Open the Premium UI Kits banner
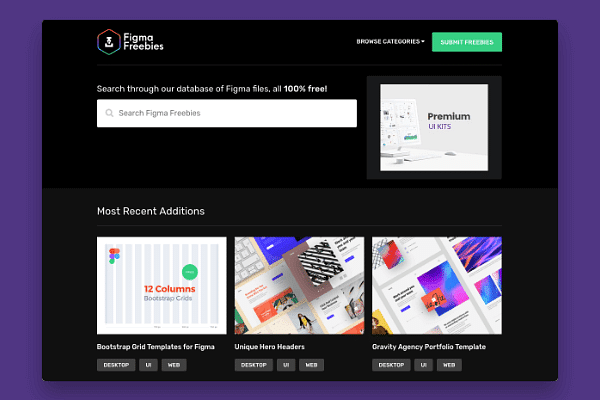 coord(434,127)
